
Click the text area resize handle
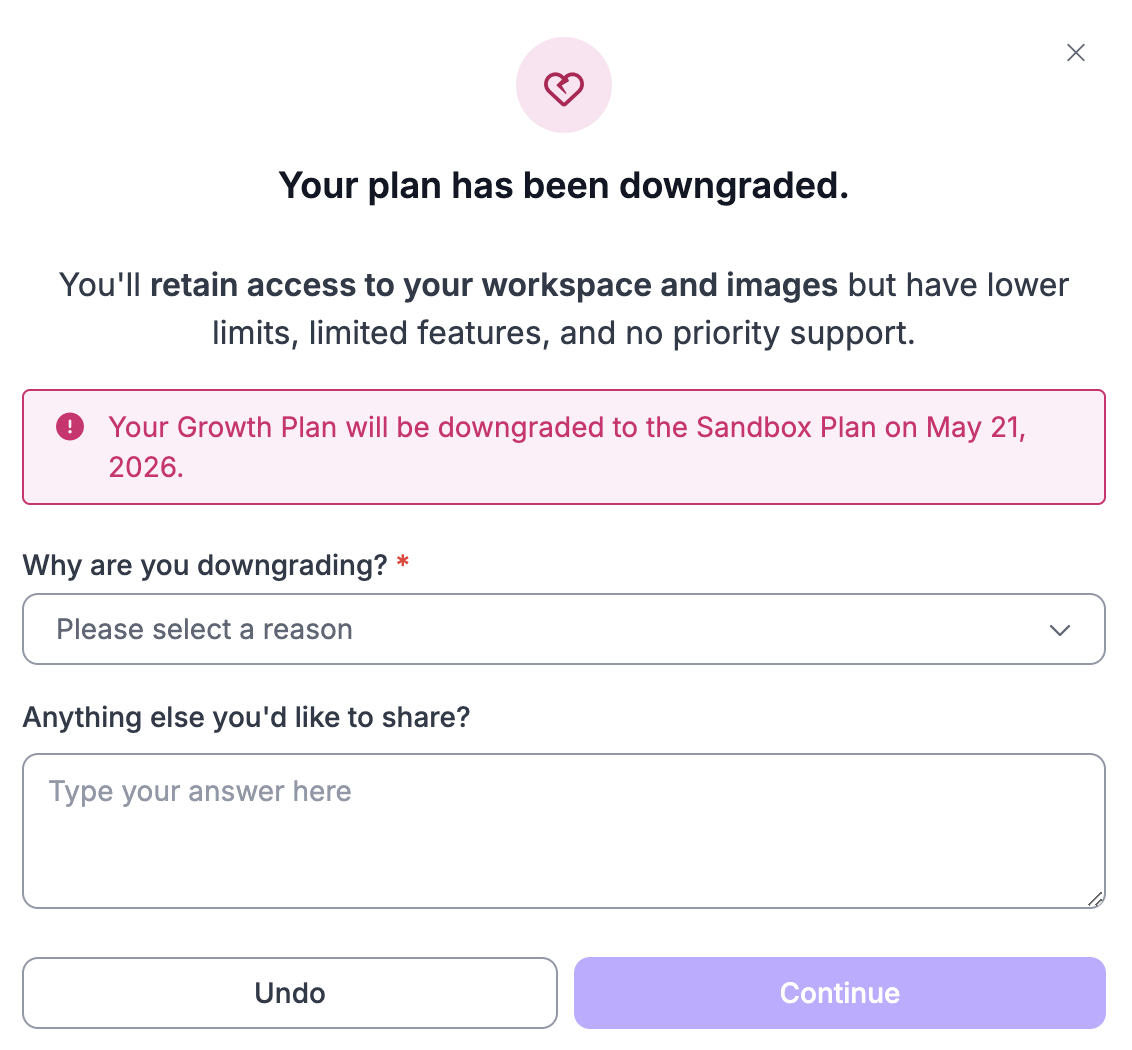1095,899
